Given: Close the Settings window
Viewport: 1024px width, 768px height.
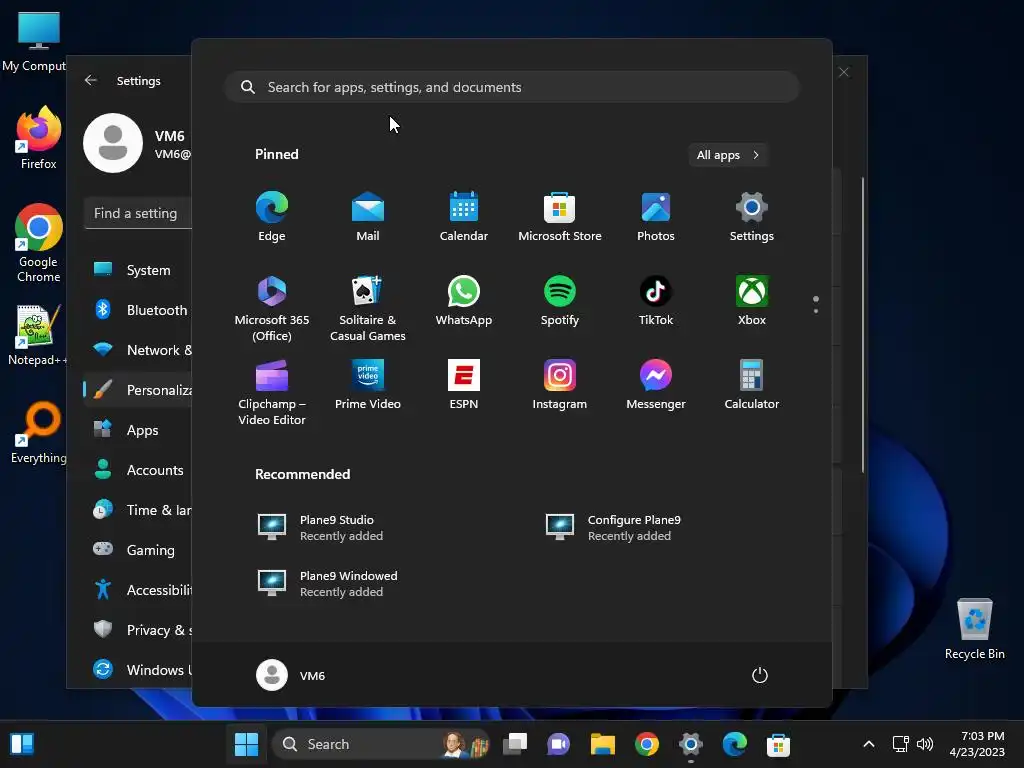Looking at the screenshot, I should (x=844, y=72).
